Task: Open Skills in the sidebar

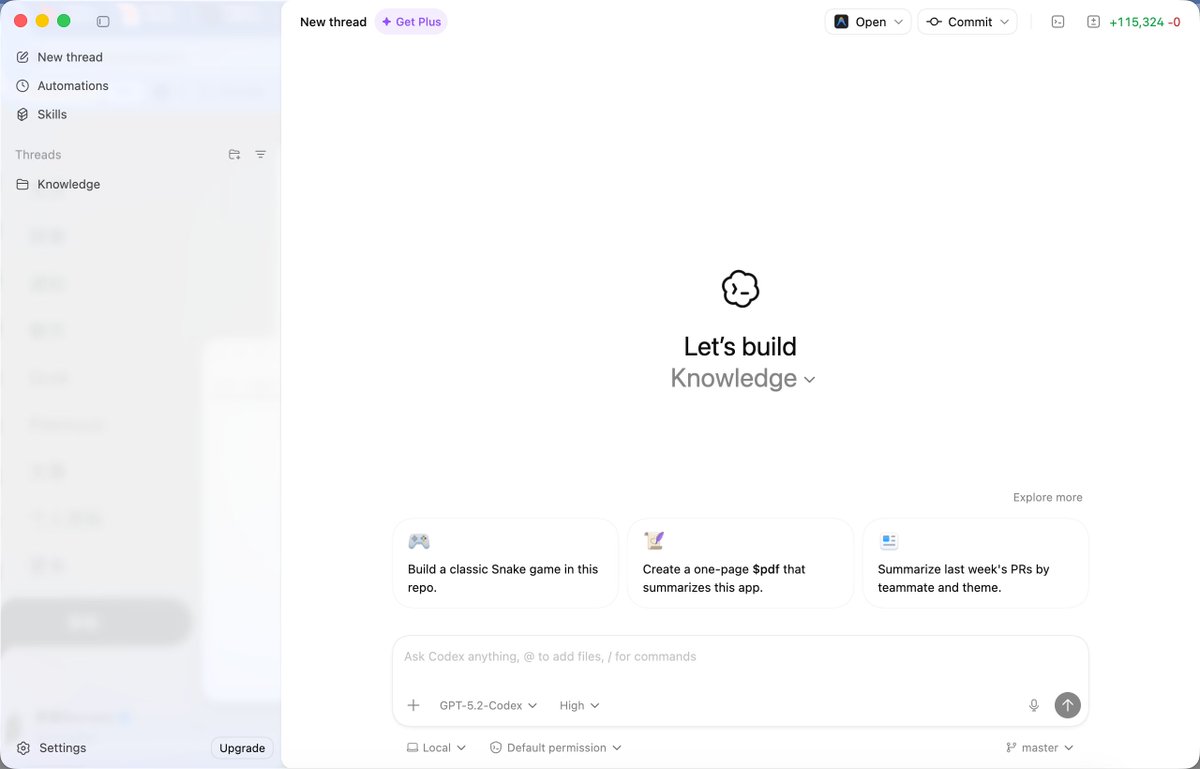Action: coord(52,114)
